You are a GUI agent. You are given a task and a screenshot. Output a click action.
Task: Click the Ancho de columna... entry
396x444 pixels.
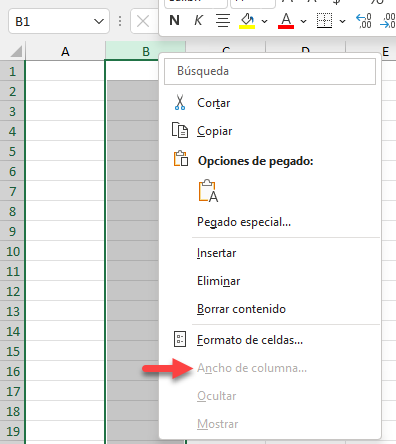click(x=270, y=368)
